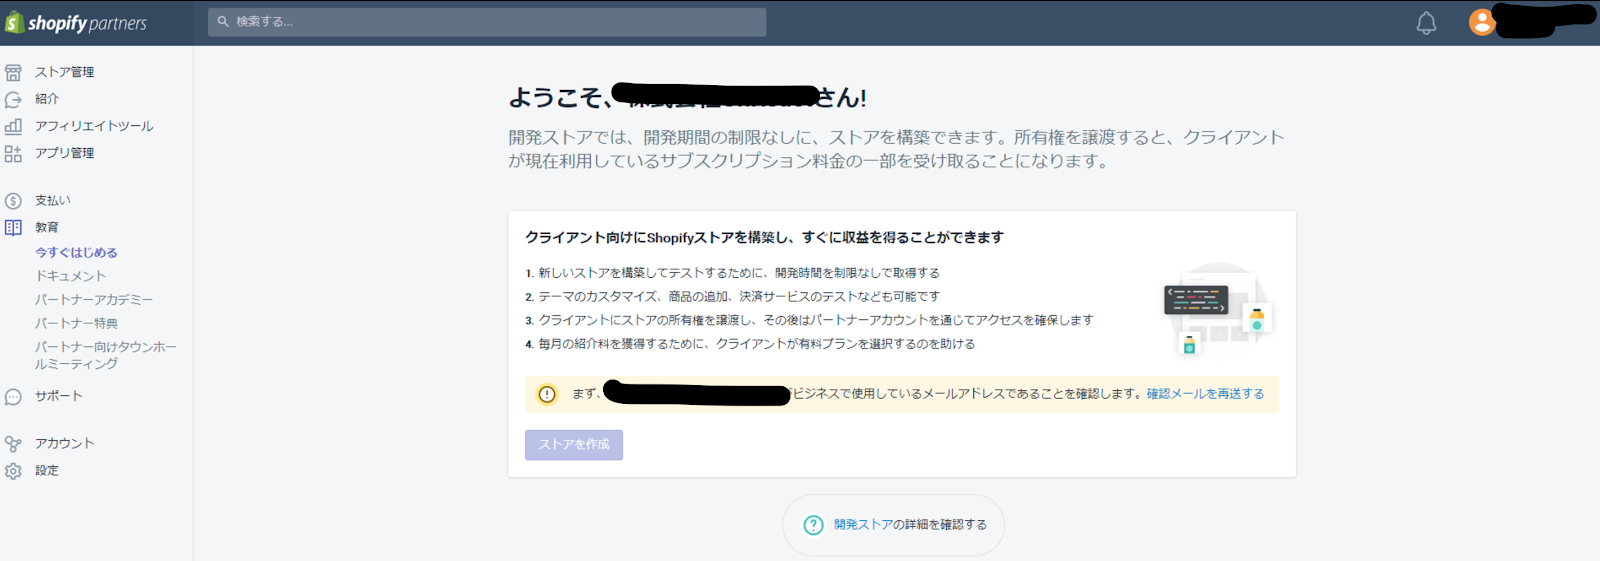Image resolution: width=1600 pixels, height=561 pixels.
Task: Click the 支払い dollar coin icon
Action: [13, 201]
